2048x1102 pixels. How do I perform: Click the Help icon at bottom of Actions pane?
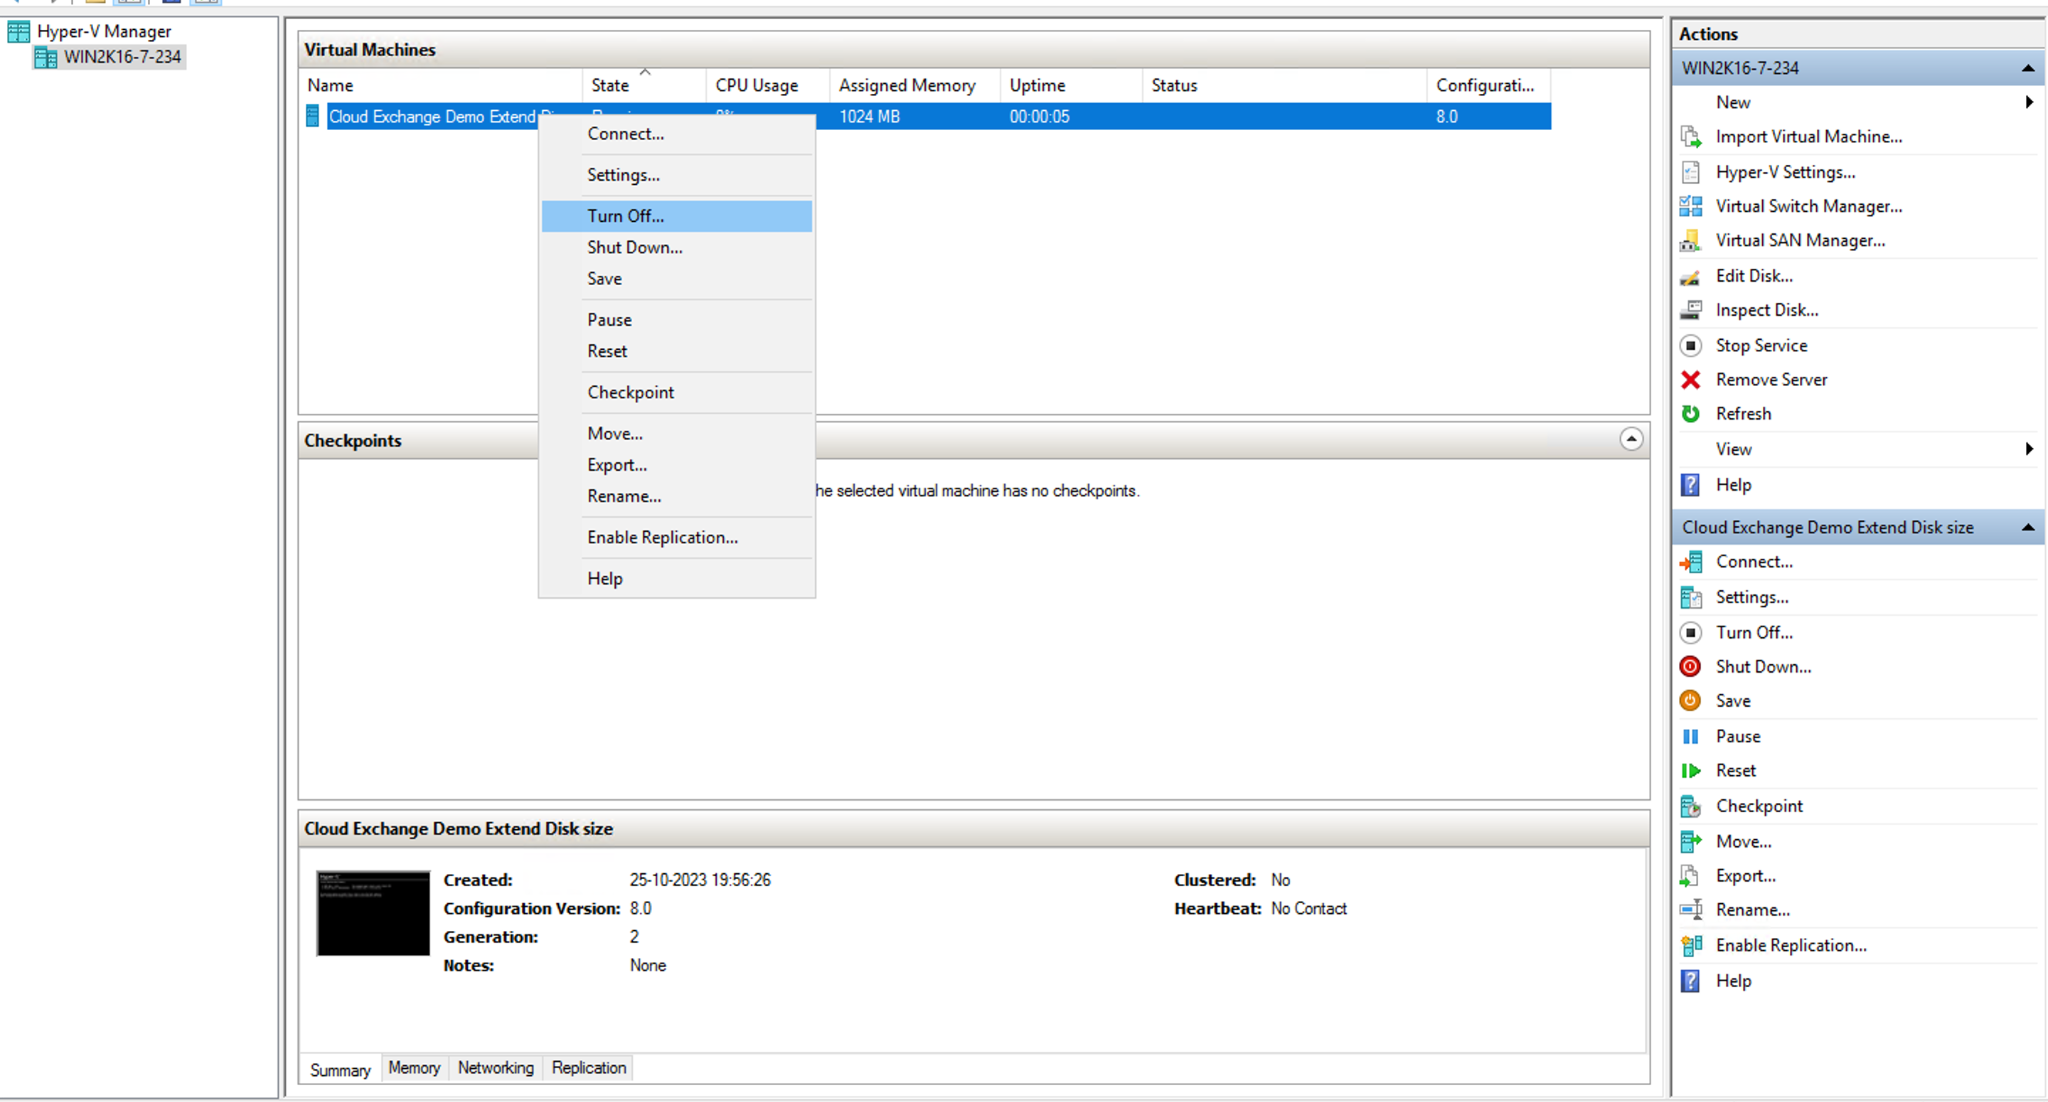tap(1691, 981)
